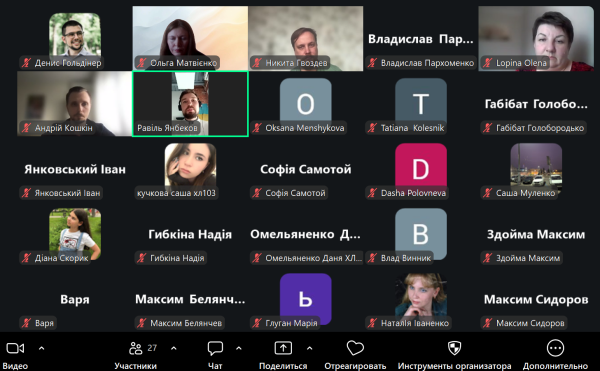Select the active speaker tile Равіль Янбеков
The width and height of the screenshot is (600, 371).
190,104
